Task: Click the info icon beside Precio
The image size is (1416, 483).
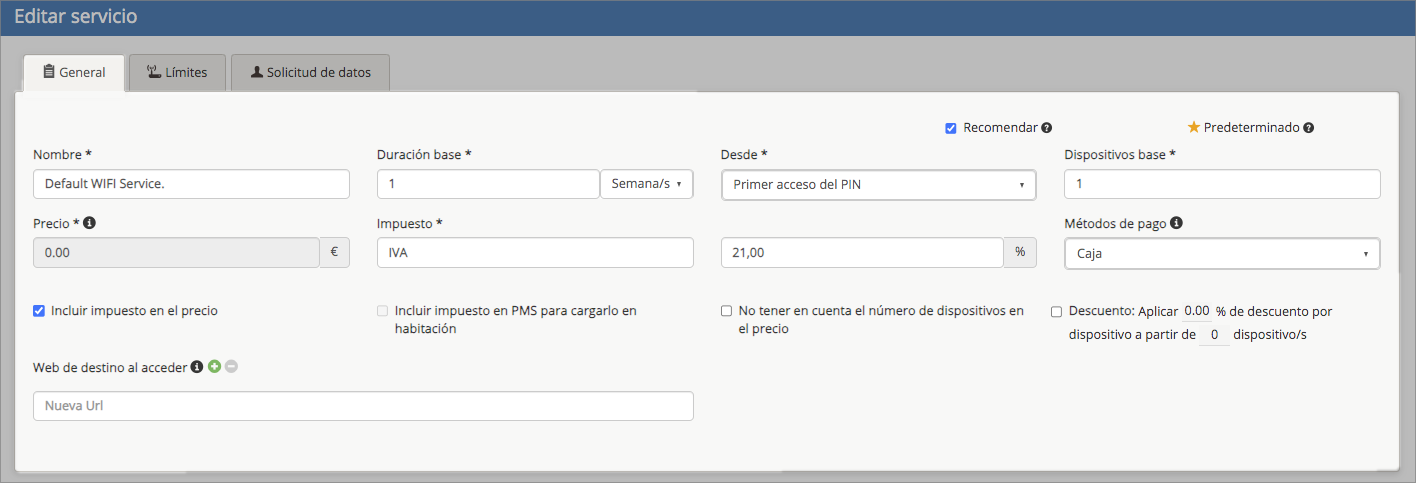Action: click(x=89, y=223)
